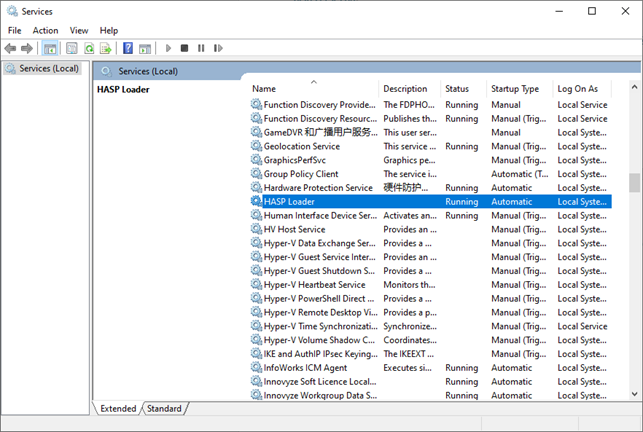Click gear icon of Hyper-V Heartbeat Service

pyautogui.click(x=256, y=285)
